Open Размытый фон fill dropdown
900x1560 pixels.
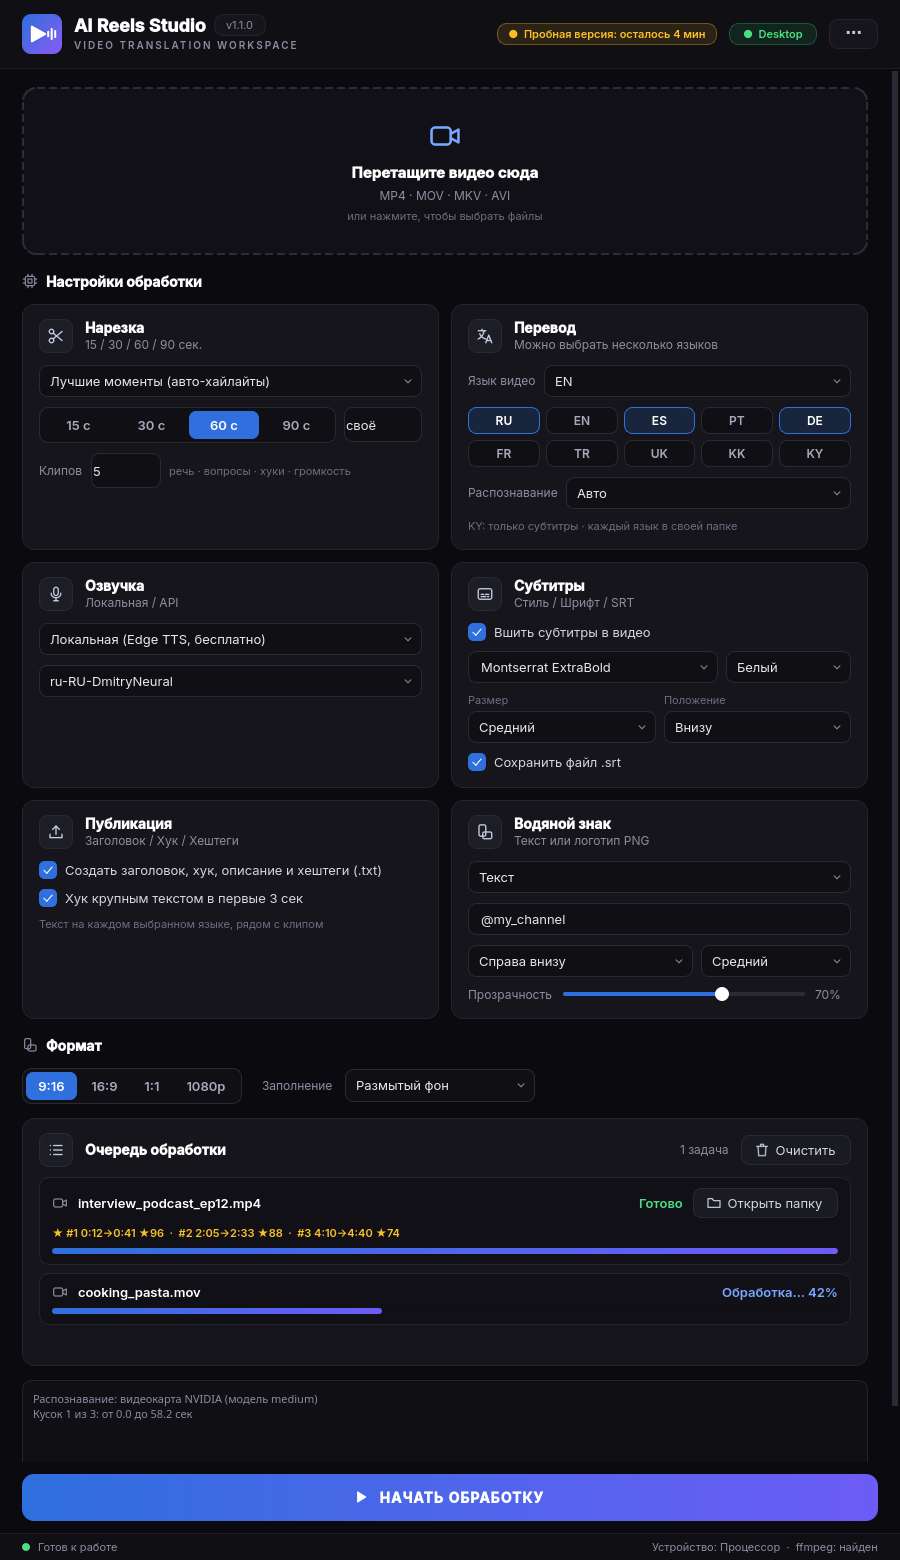pyautogui.click(x=440, y=1086)
